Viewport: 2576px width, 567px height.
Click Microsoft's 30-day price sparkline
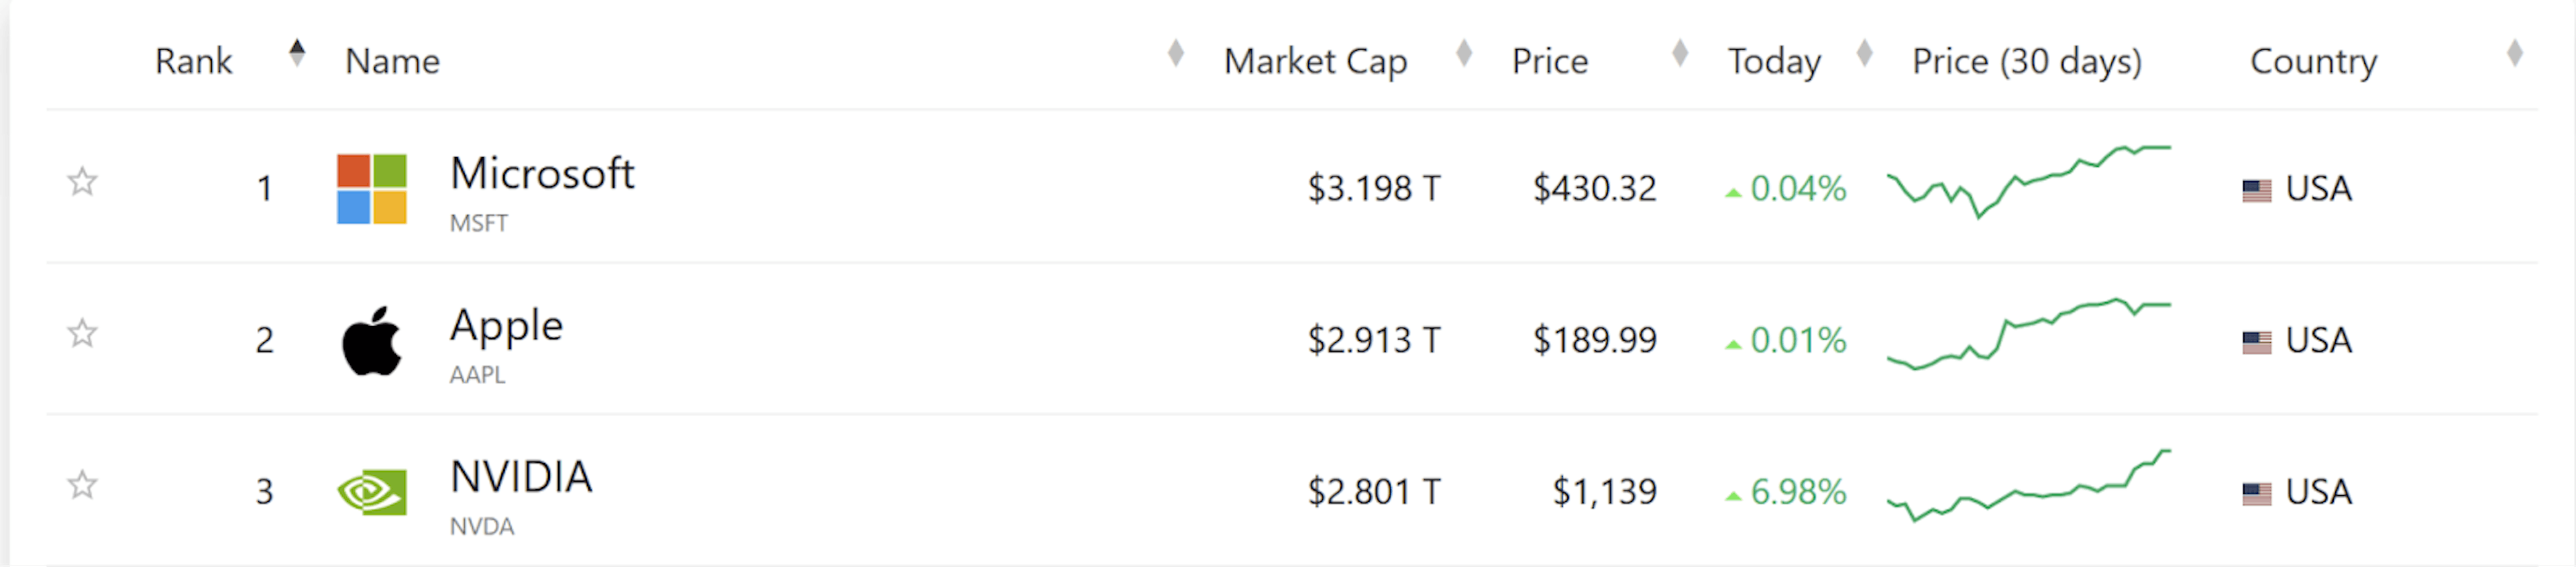pos(2028,181)
